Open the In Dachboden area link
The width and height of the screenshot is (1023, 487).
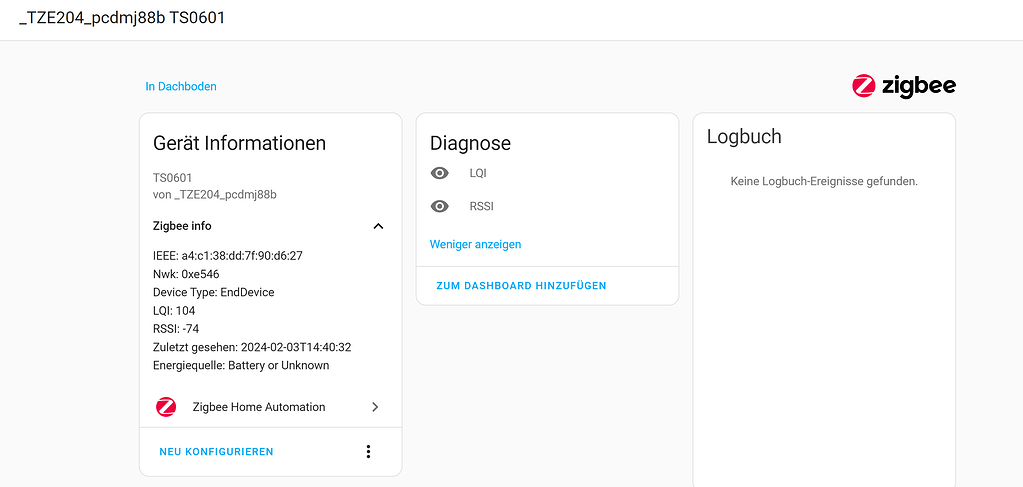[x=181, y=86]
